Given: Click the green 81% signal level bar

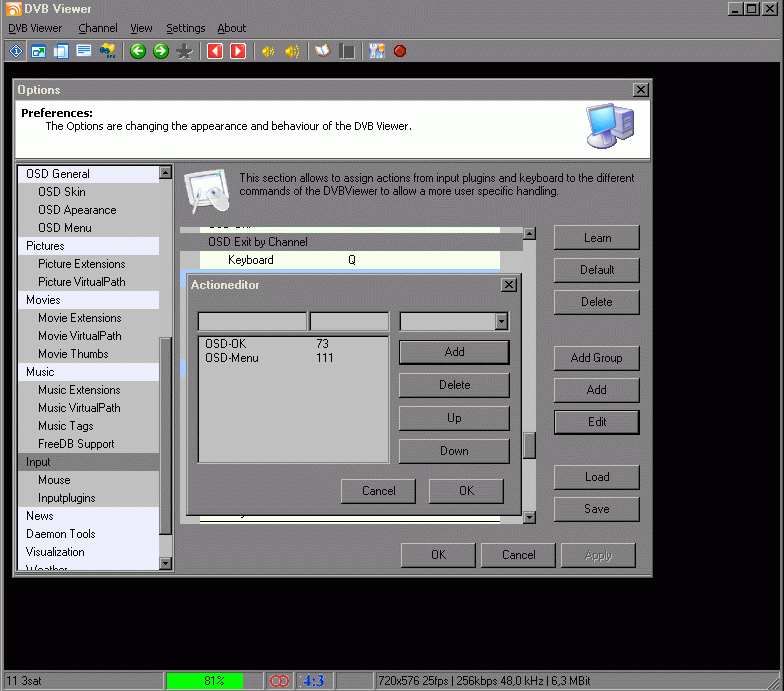Looking at the screenshot, I should 205,681.
